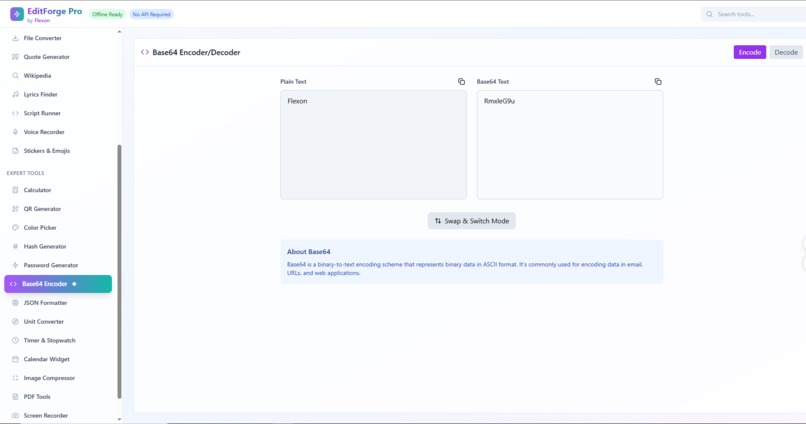
Task: Click the Calculator icon in sidebar
Action: (15, 190)
